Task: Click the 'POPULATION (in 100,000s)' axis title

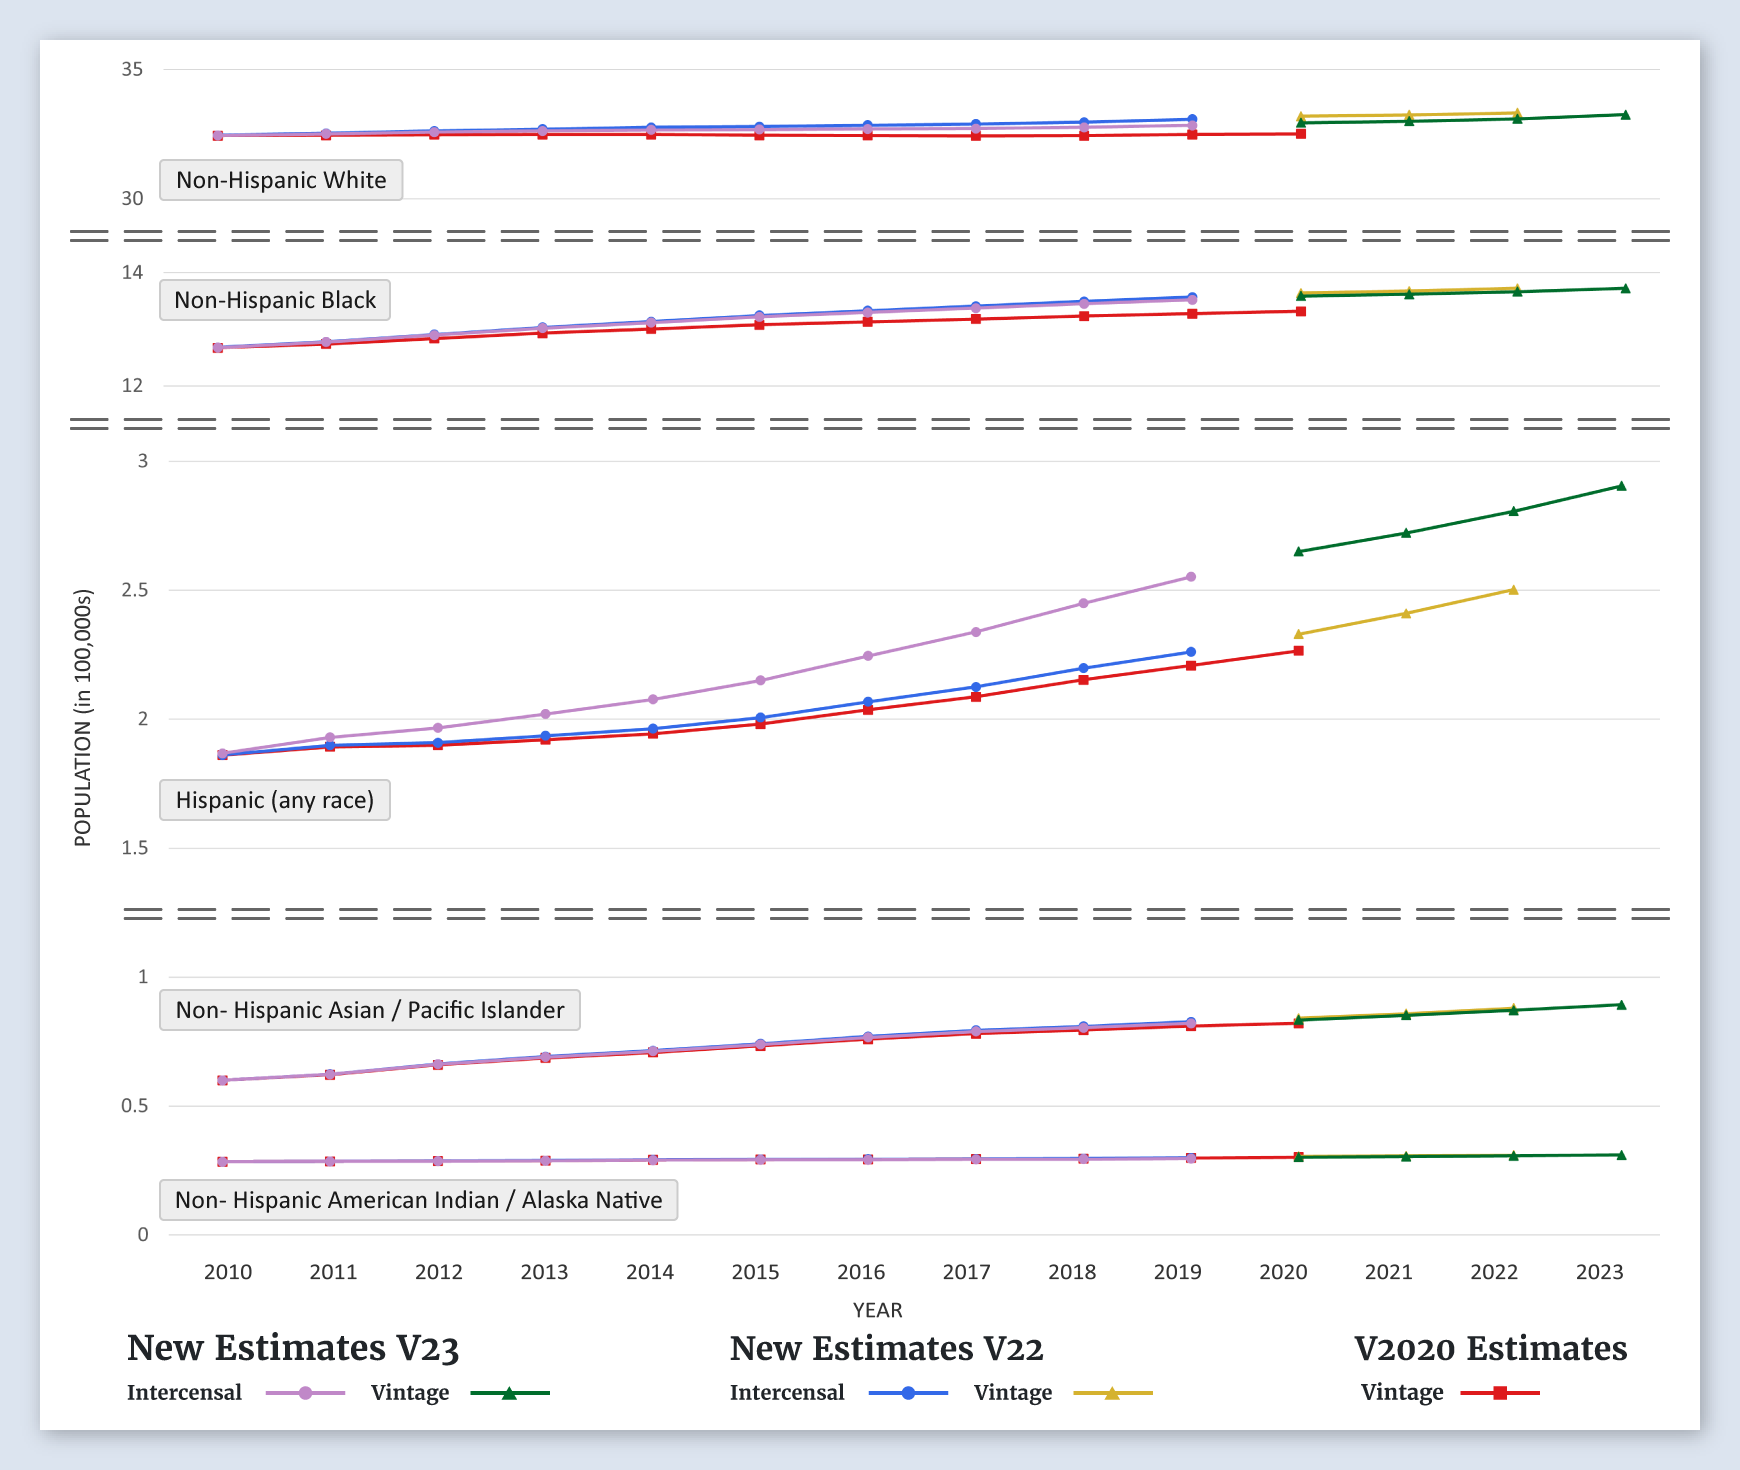Action: point(83,718)
